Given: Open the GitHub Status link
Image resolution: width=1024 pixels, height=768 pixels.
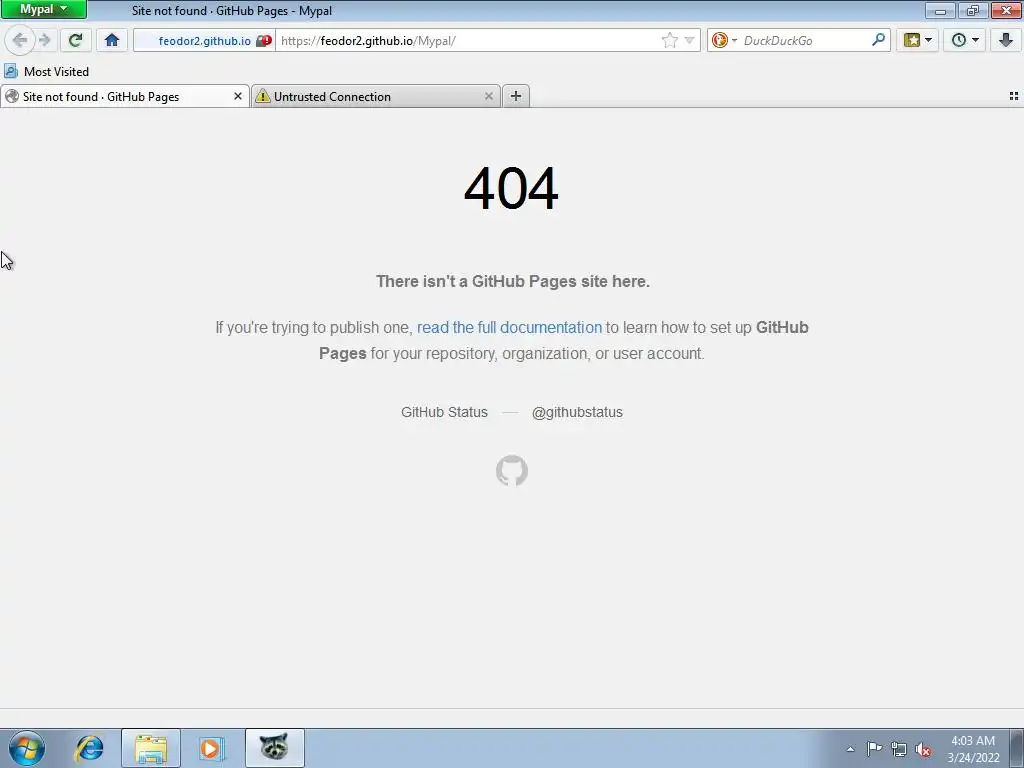Looking at the screenshot, I should [x=444, y=412].
